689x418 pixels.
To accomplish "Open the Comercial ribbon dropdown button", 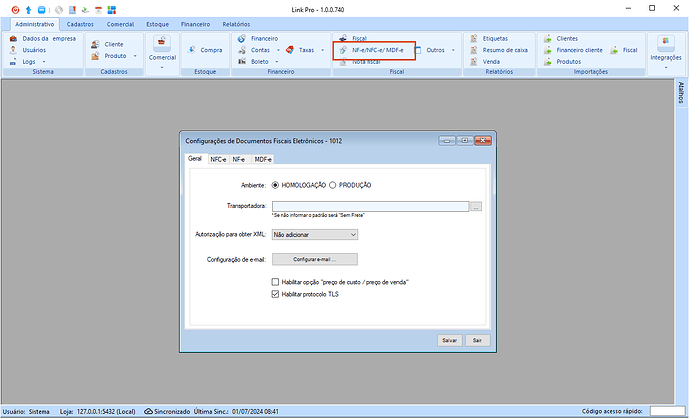I will 162,67.
